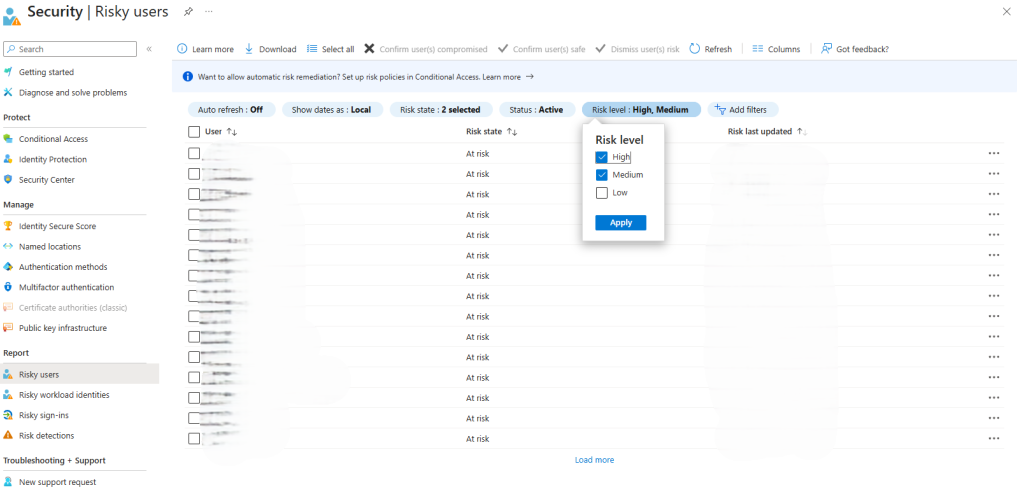Open the Status Active filter dropdown
This screenshot has height=499, width=1024.
(536, 110)
